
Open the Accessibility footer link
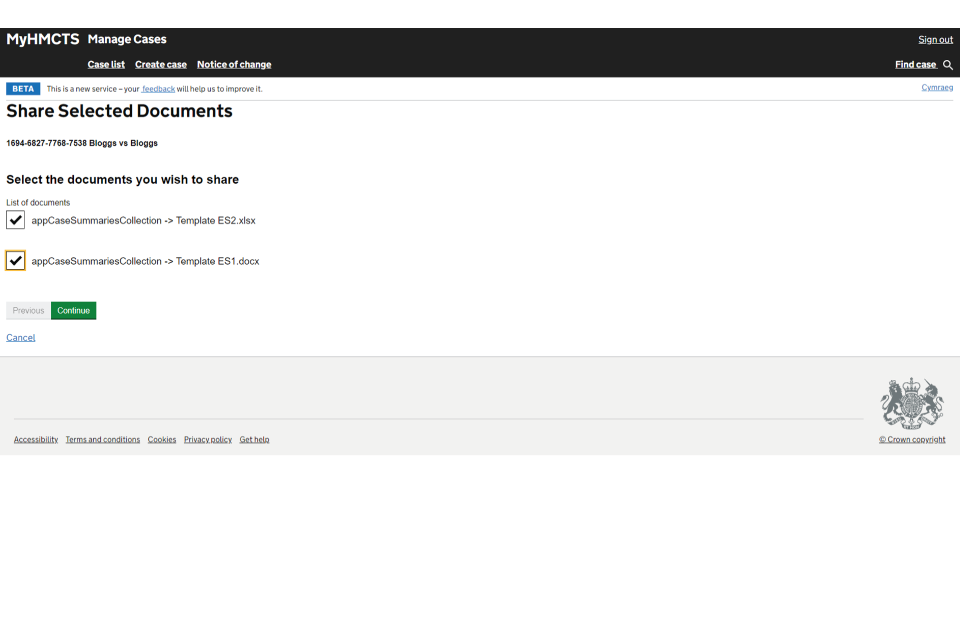pos(36,440)
